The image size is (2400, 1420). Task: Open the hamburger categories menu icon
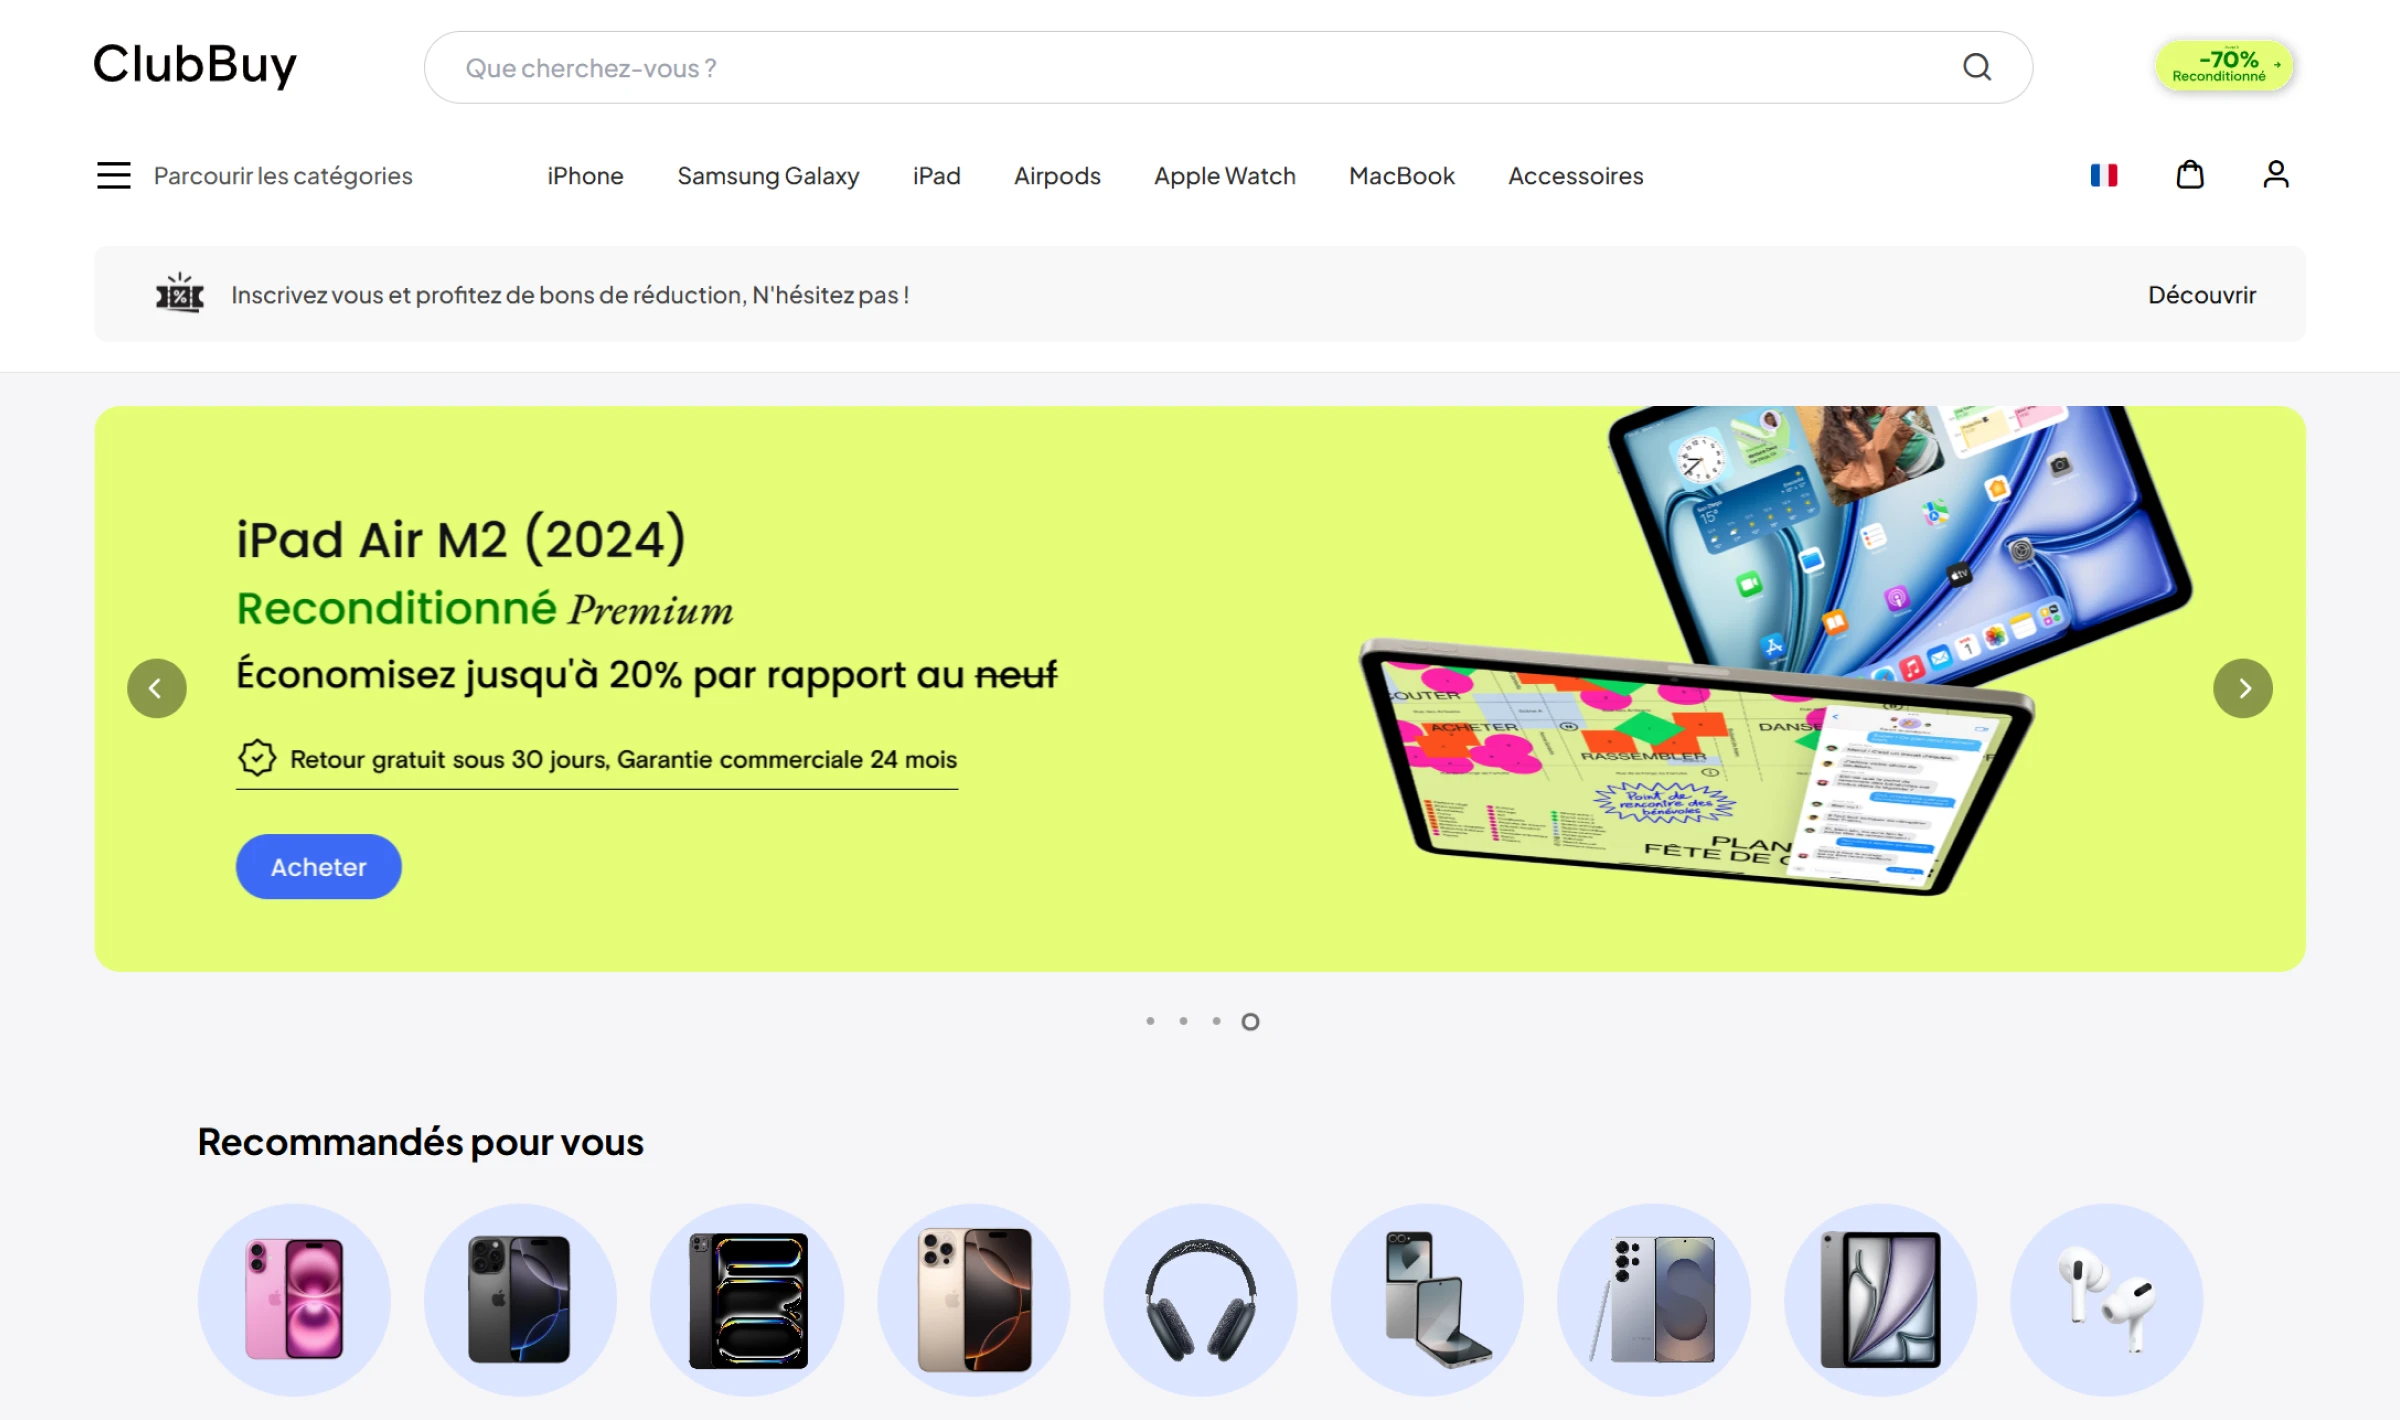pos(114,175)
